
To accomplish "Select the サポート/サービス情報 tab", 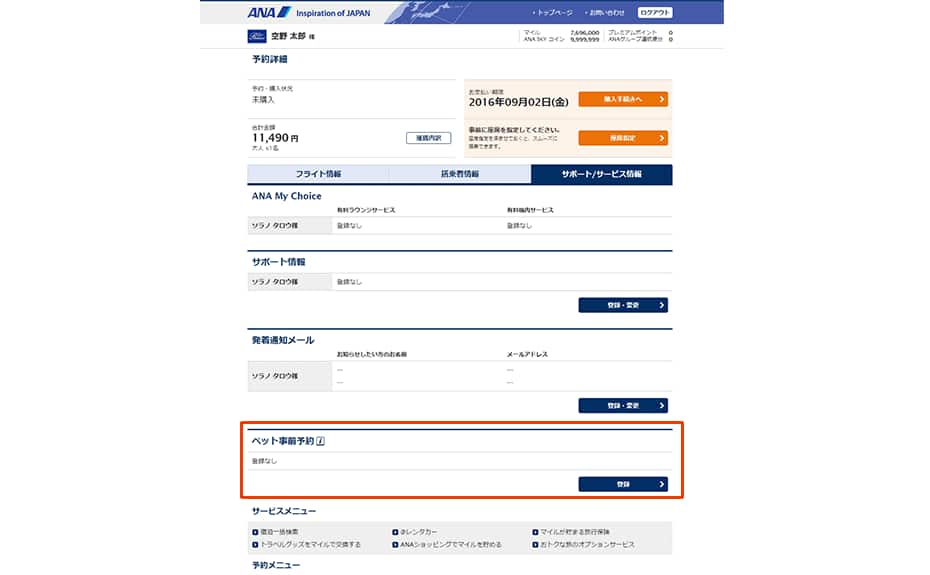I will (x=601, y=174).
